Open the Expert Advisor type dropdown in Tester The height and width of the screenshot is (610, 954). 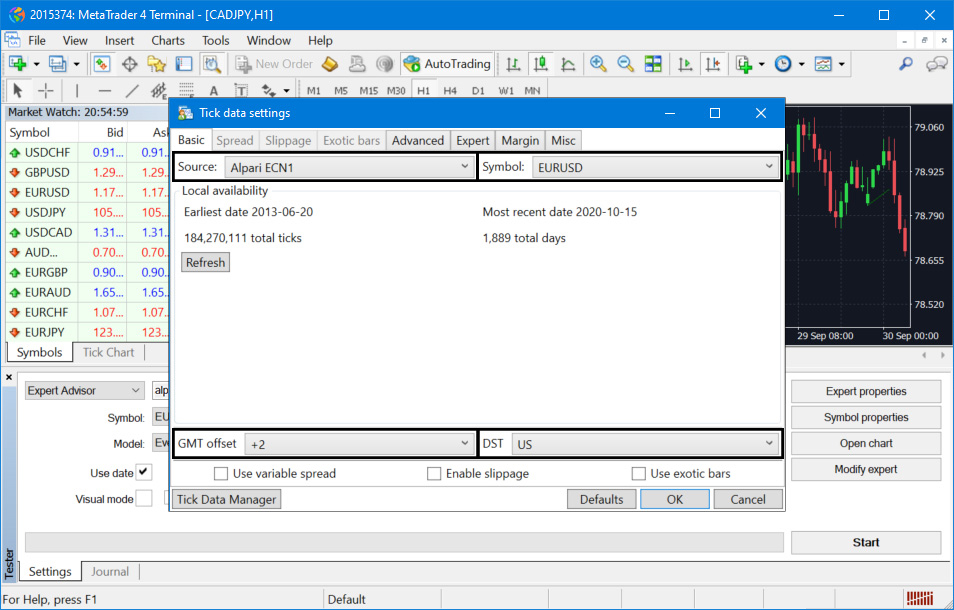pos(84,390)
